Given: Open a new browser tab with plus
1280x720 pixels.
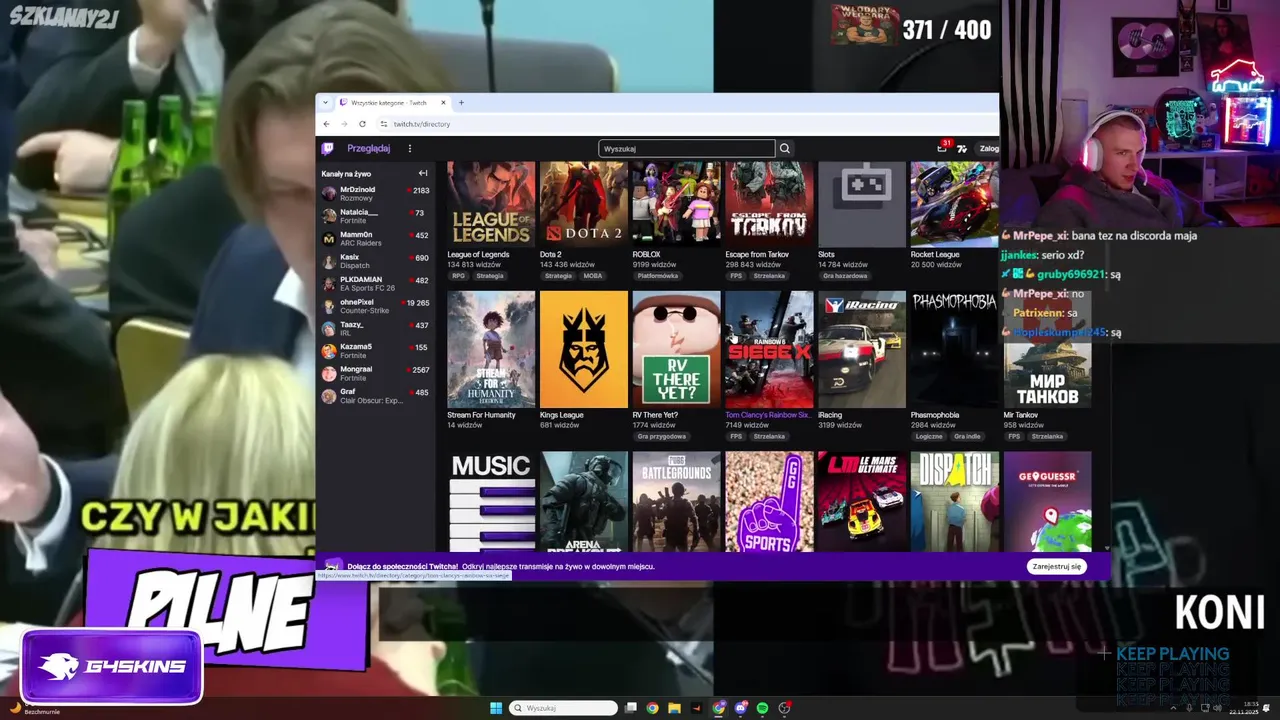Looking at the screenshot, I should click(x=461, y=102).
